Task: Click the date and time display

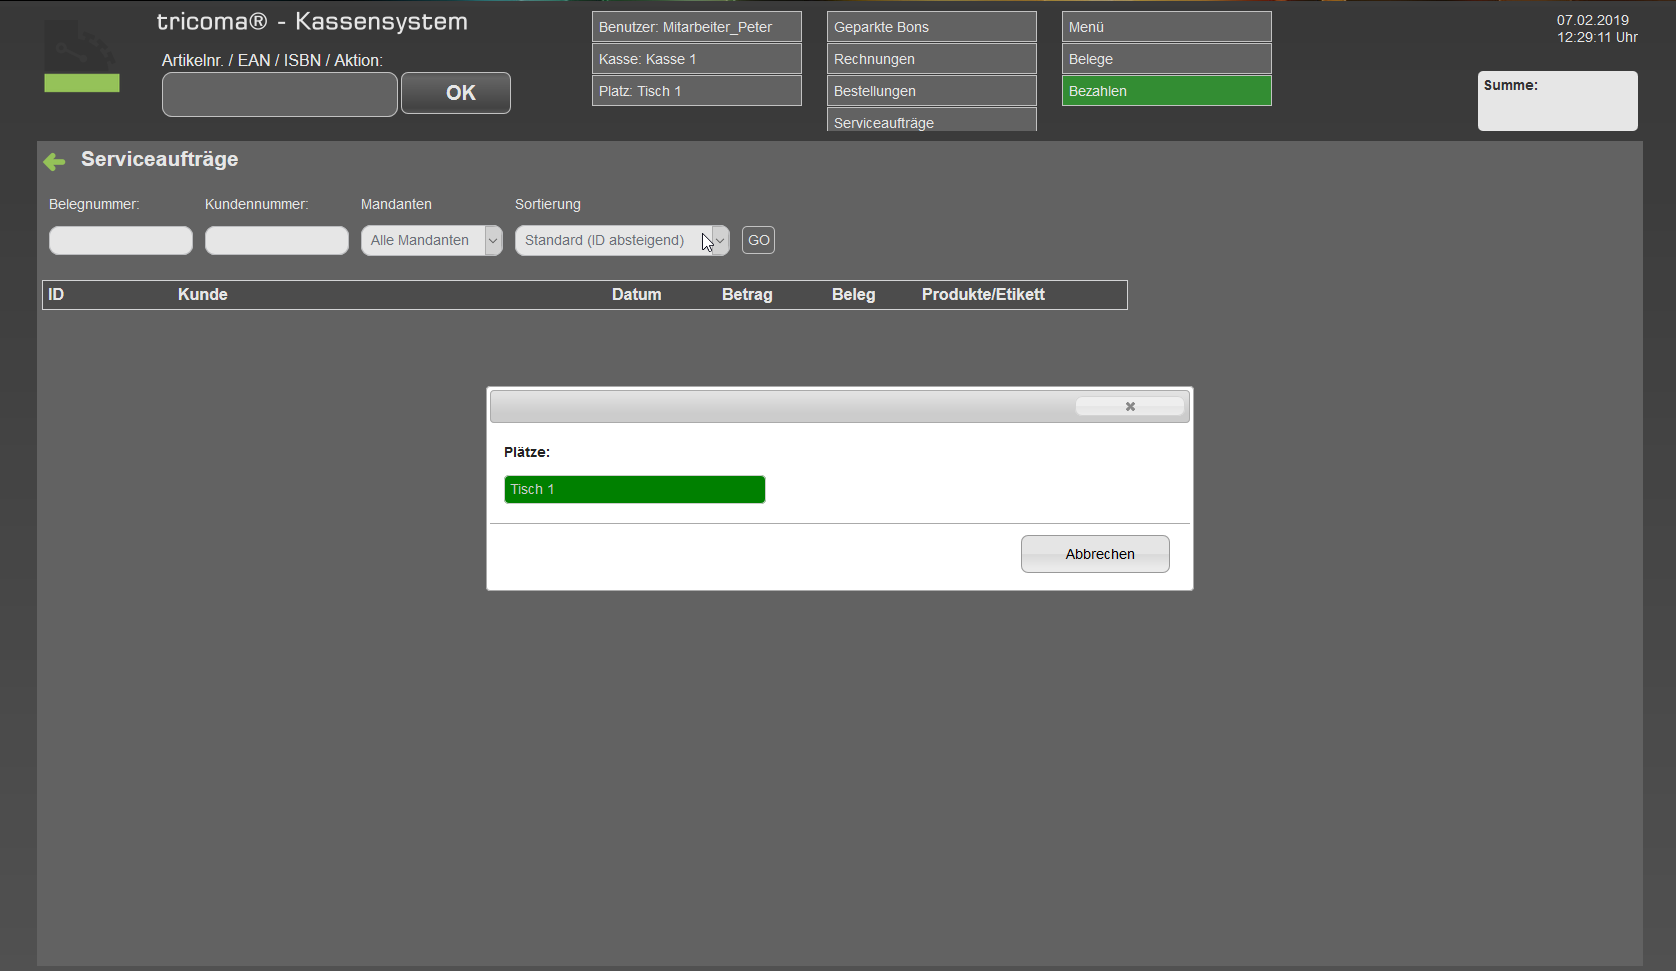Action: (x=1597, y=29)
